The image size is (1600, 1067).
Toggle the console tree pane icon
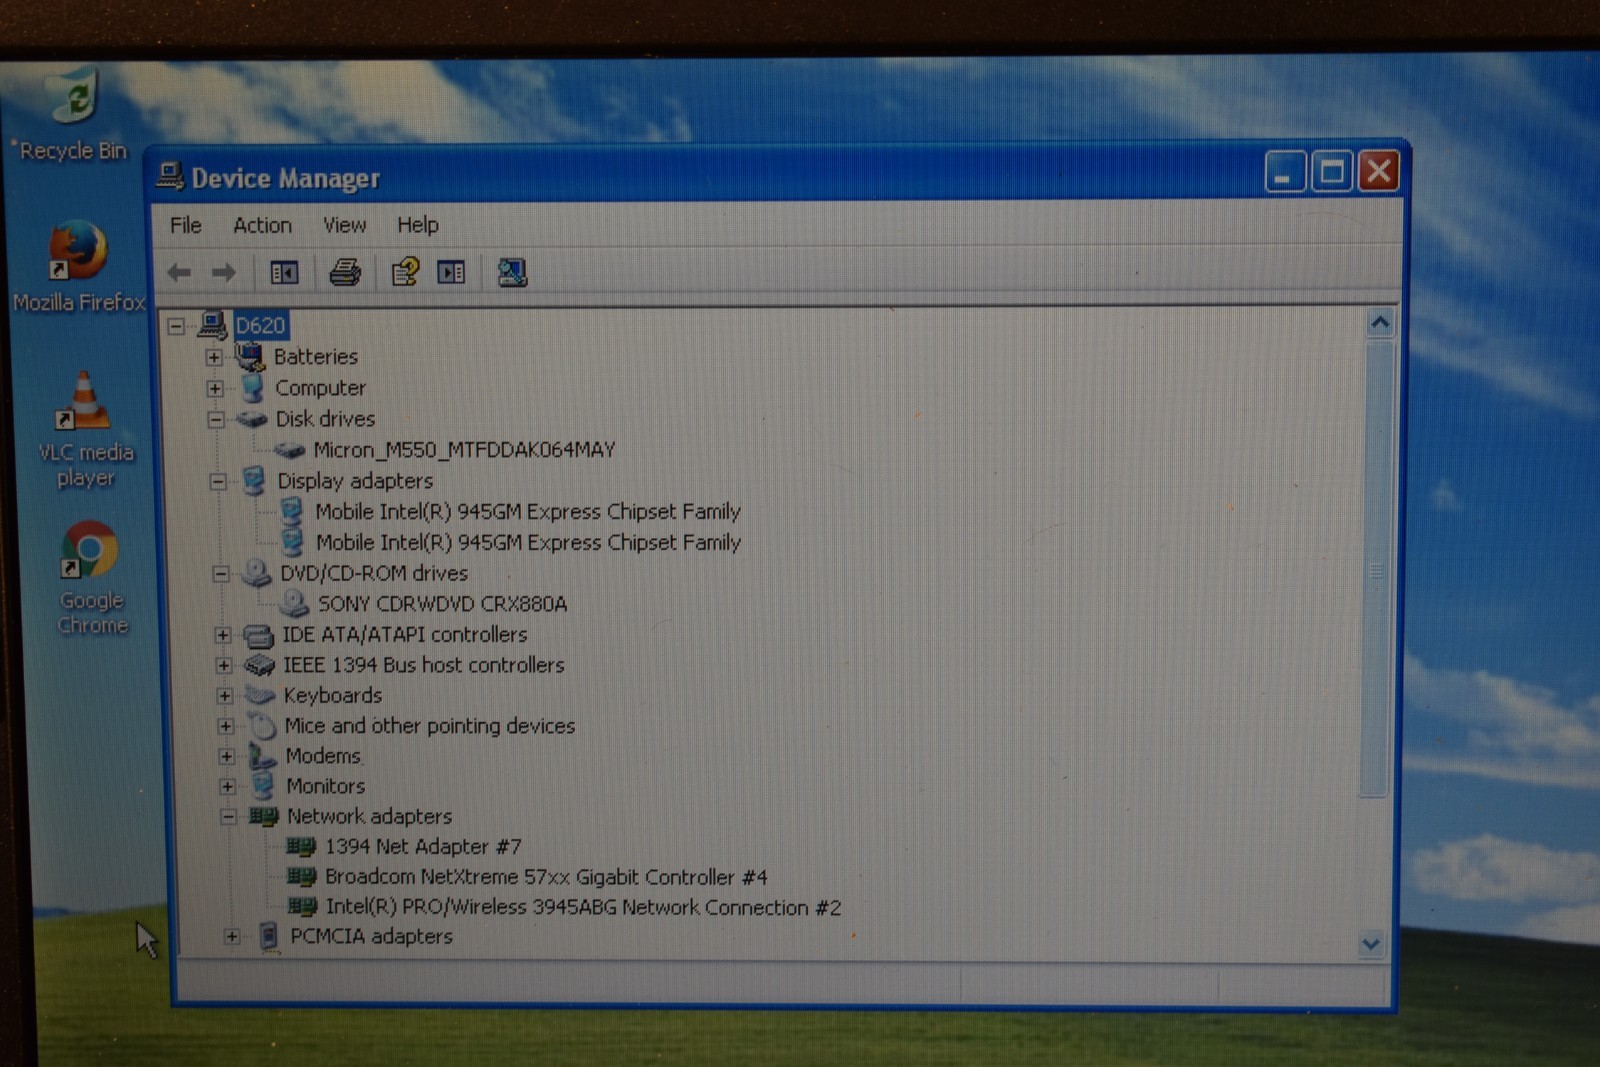pyautogui.click(x=284, y=272)
